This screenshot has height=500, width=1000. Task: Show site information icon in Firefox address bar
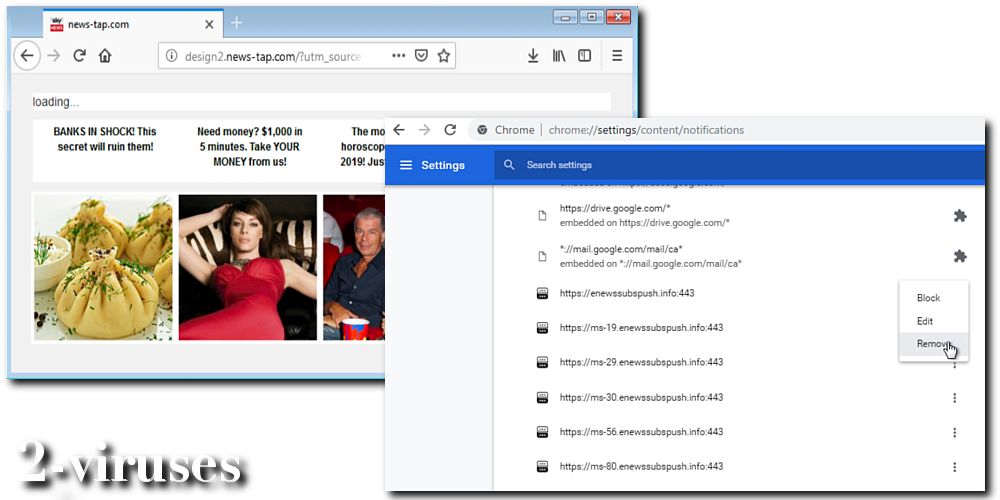click(x=171, y=56)
